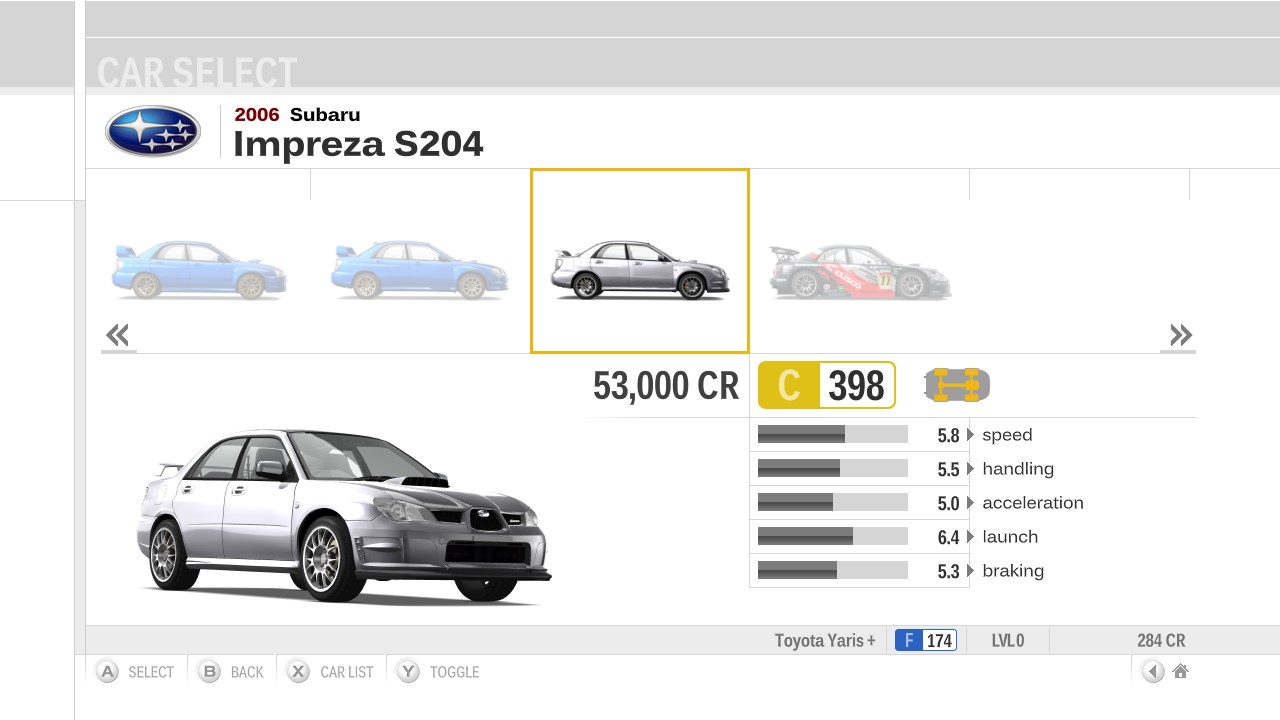Click the home icon at bottom right
The width and height of the screenshot is (1280, 720).
click(1180, 671)
